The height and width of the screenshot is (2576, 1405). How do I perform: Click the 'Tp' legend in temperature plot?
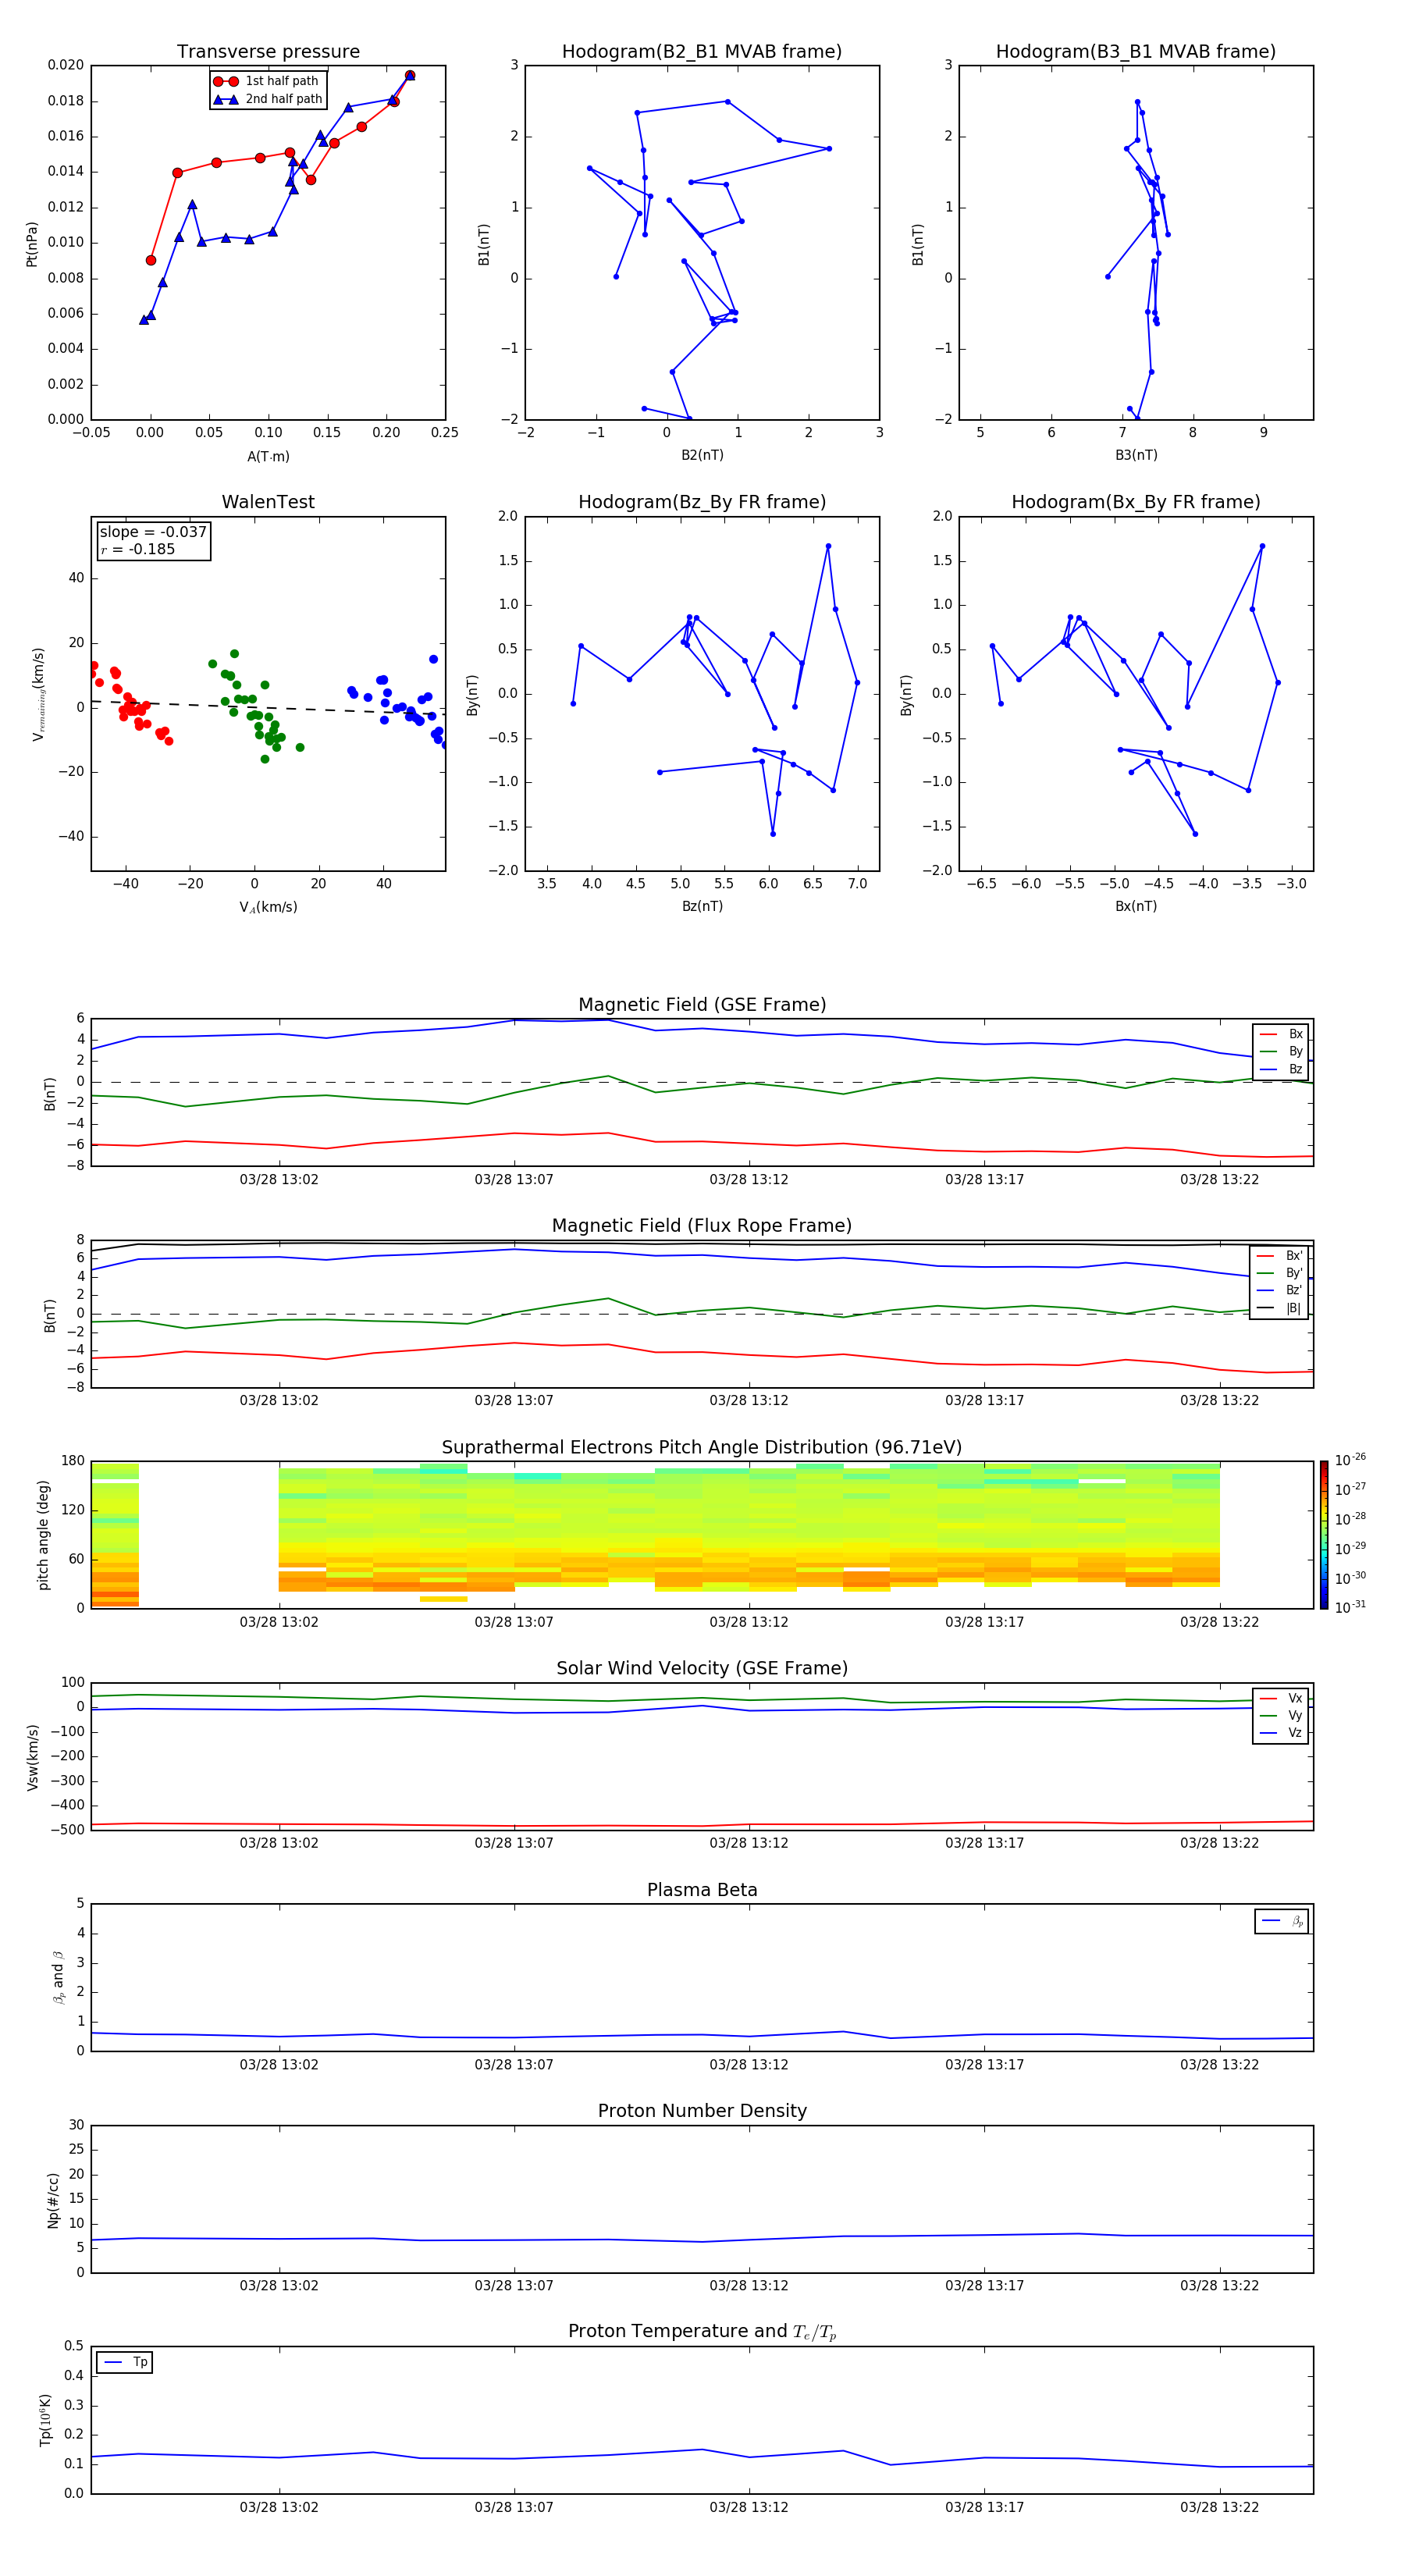tap(125, 2362)
